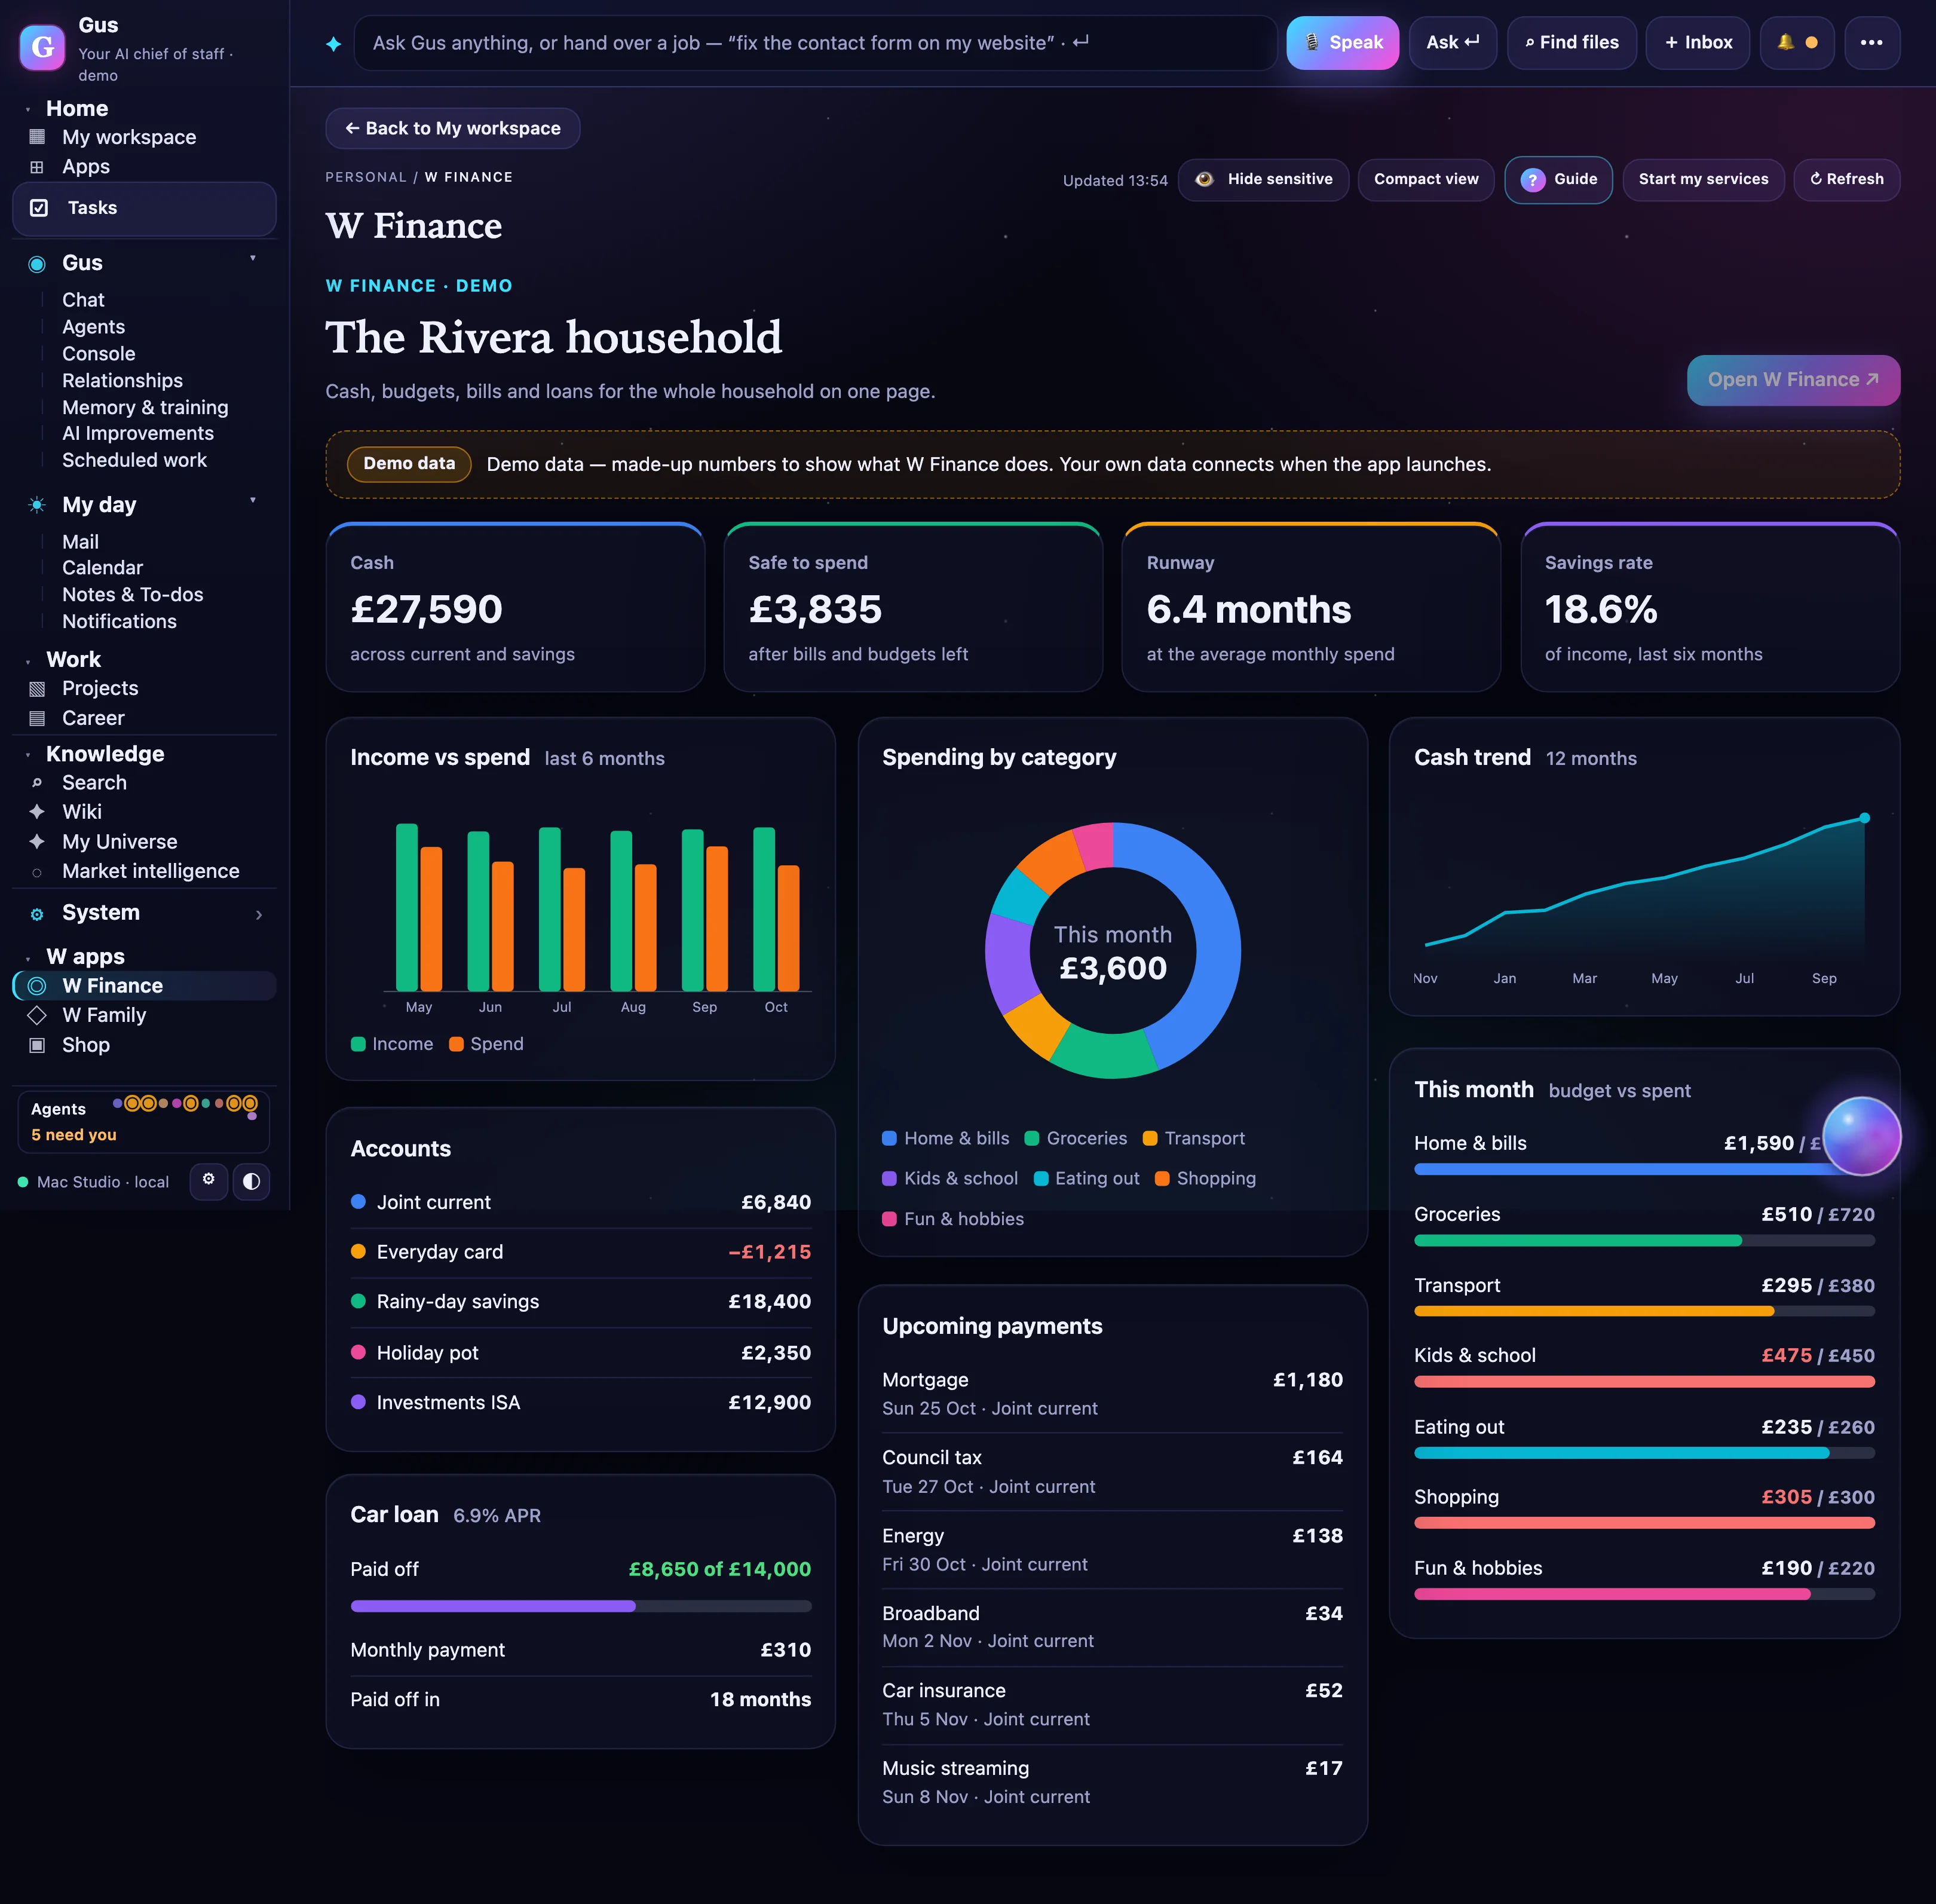Click the Car loan paid off progress bar
Image resolution: width=1936 pixels, height=1904 pixels.
tap(581, 1606)
